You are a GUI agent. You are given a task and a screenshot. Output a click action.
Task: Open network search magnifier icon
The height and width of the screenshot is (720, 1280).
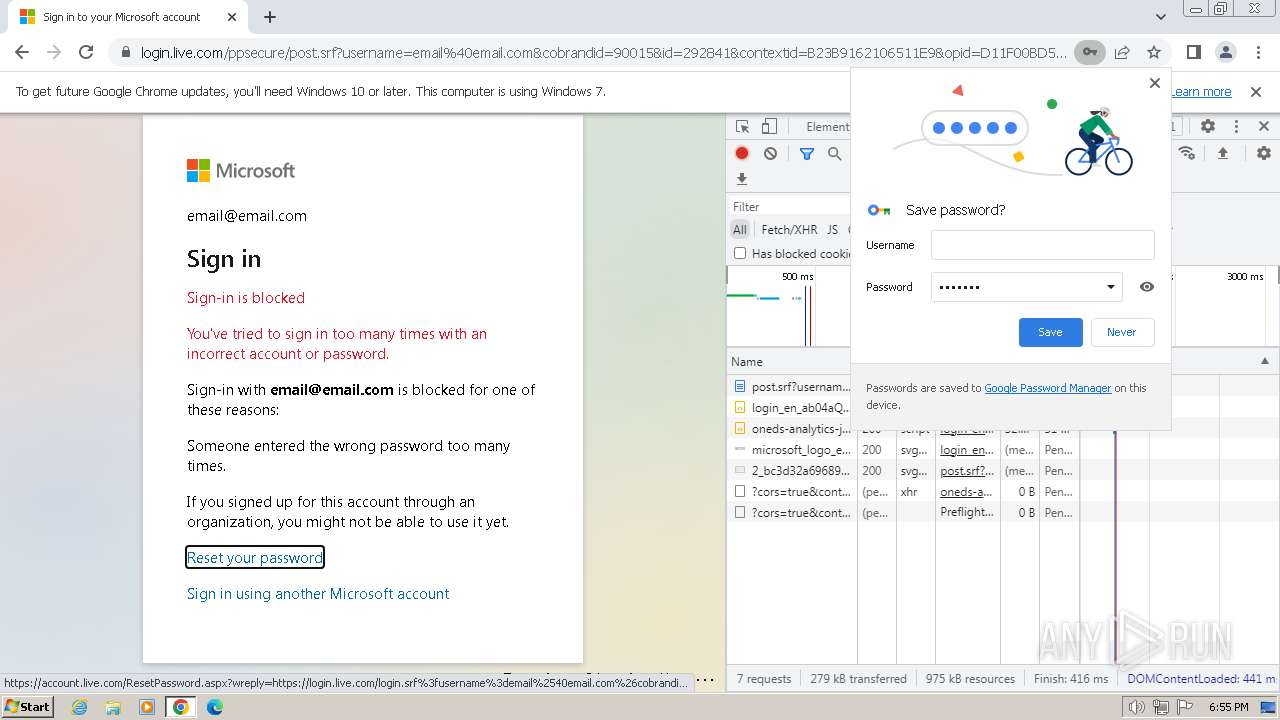[x=834, y=153]
